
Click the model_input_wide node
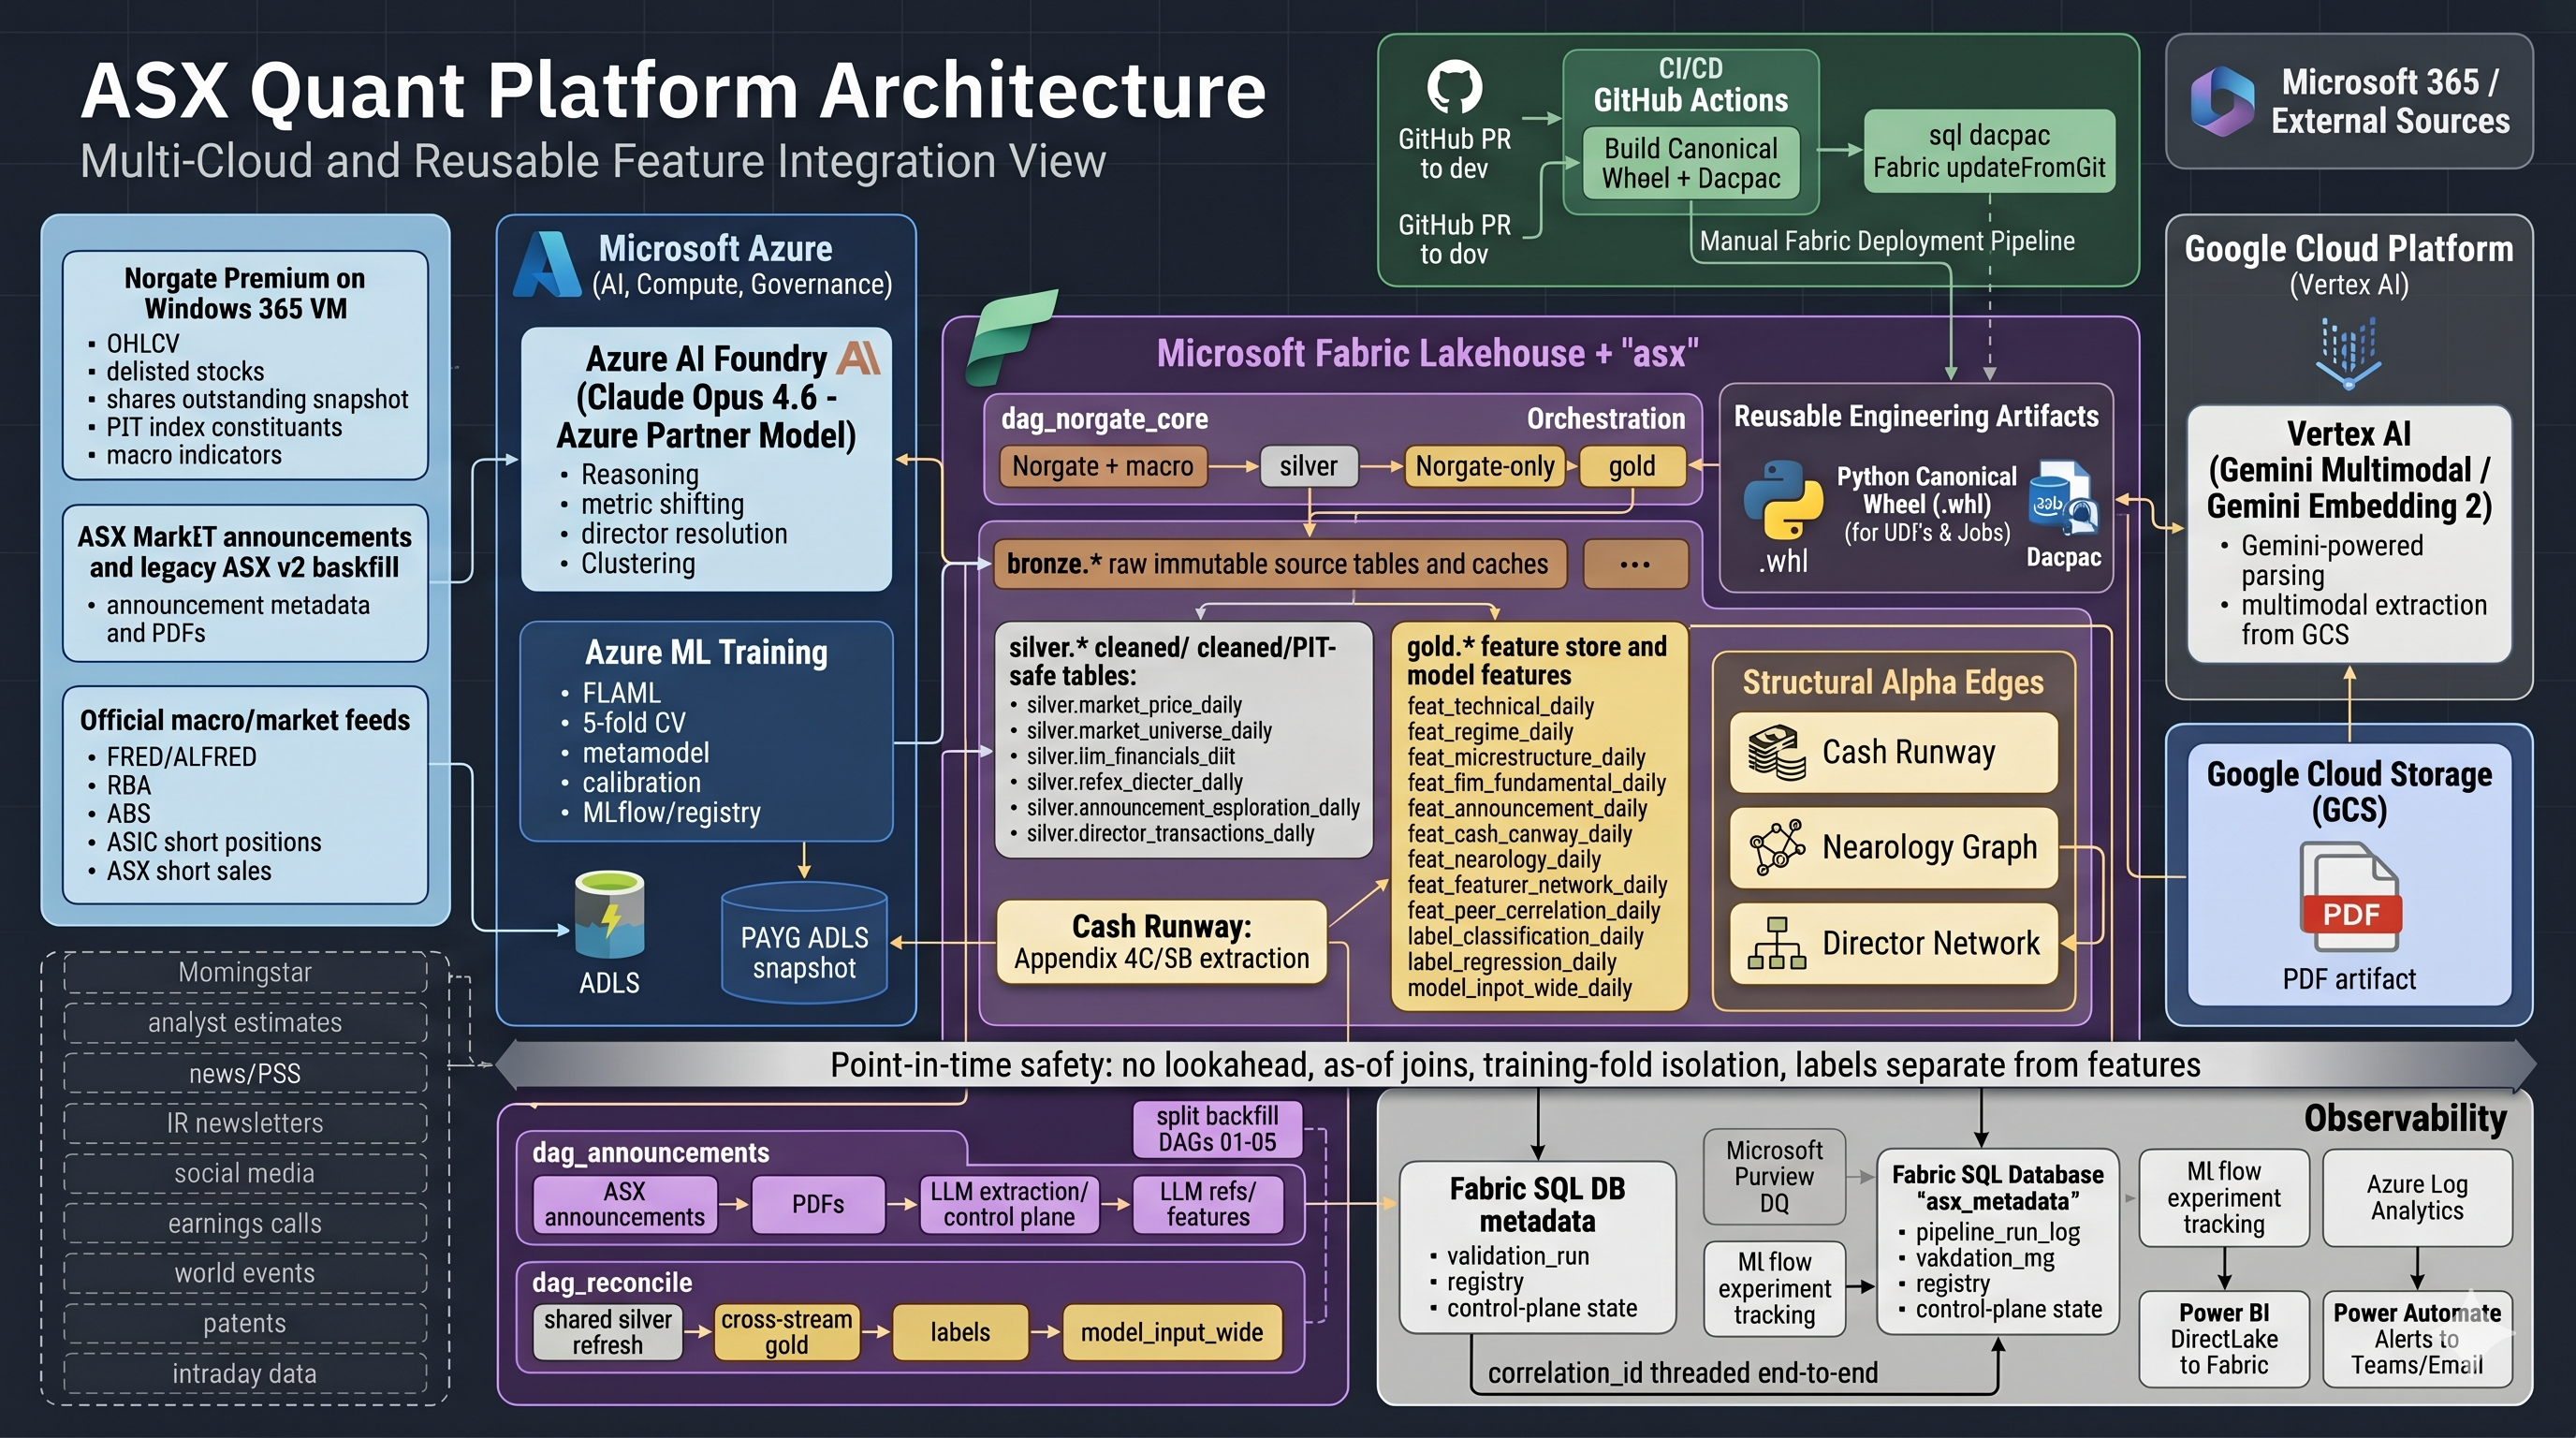1172,1332
